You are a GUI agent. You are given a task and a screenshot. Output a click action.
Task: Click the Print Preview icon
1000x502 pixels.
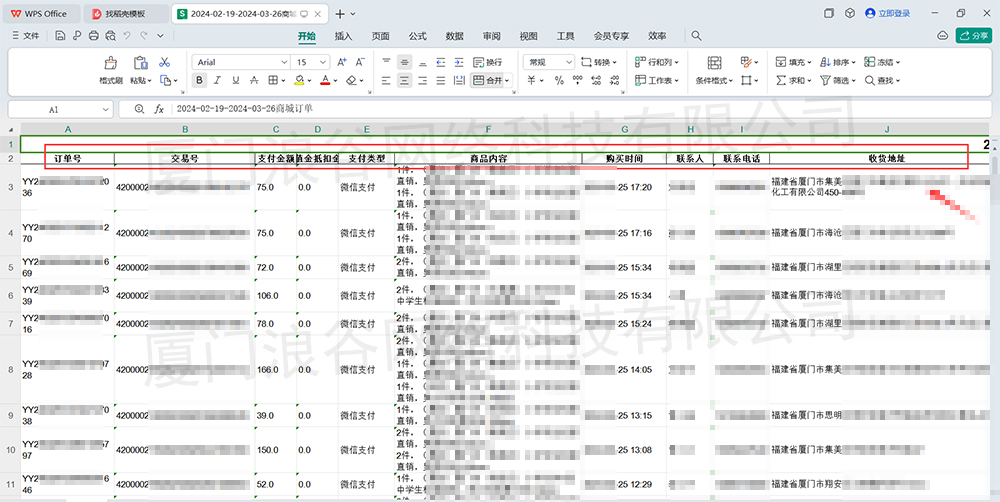tap(110, 36)
